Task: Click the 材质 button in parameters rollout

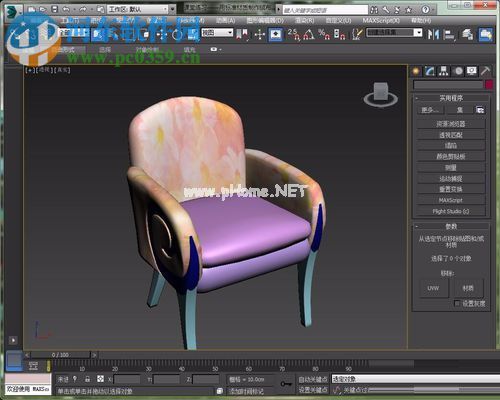Action: [468, 288]
